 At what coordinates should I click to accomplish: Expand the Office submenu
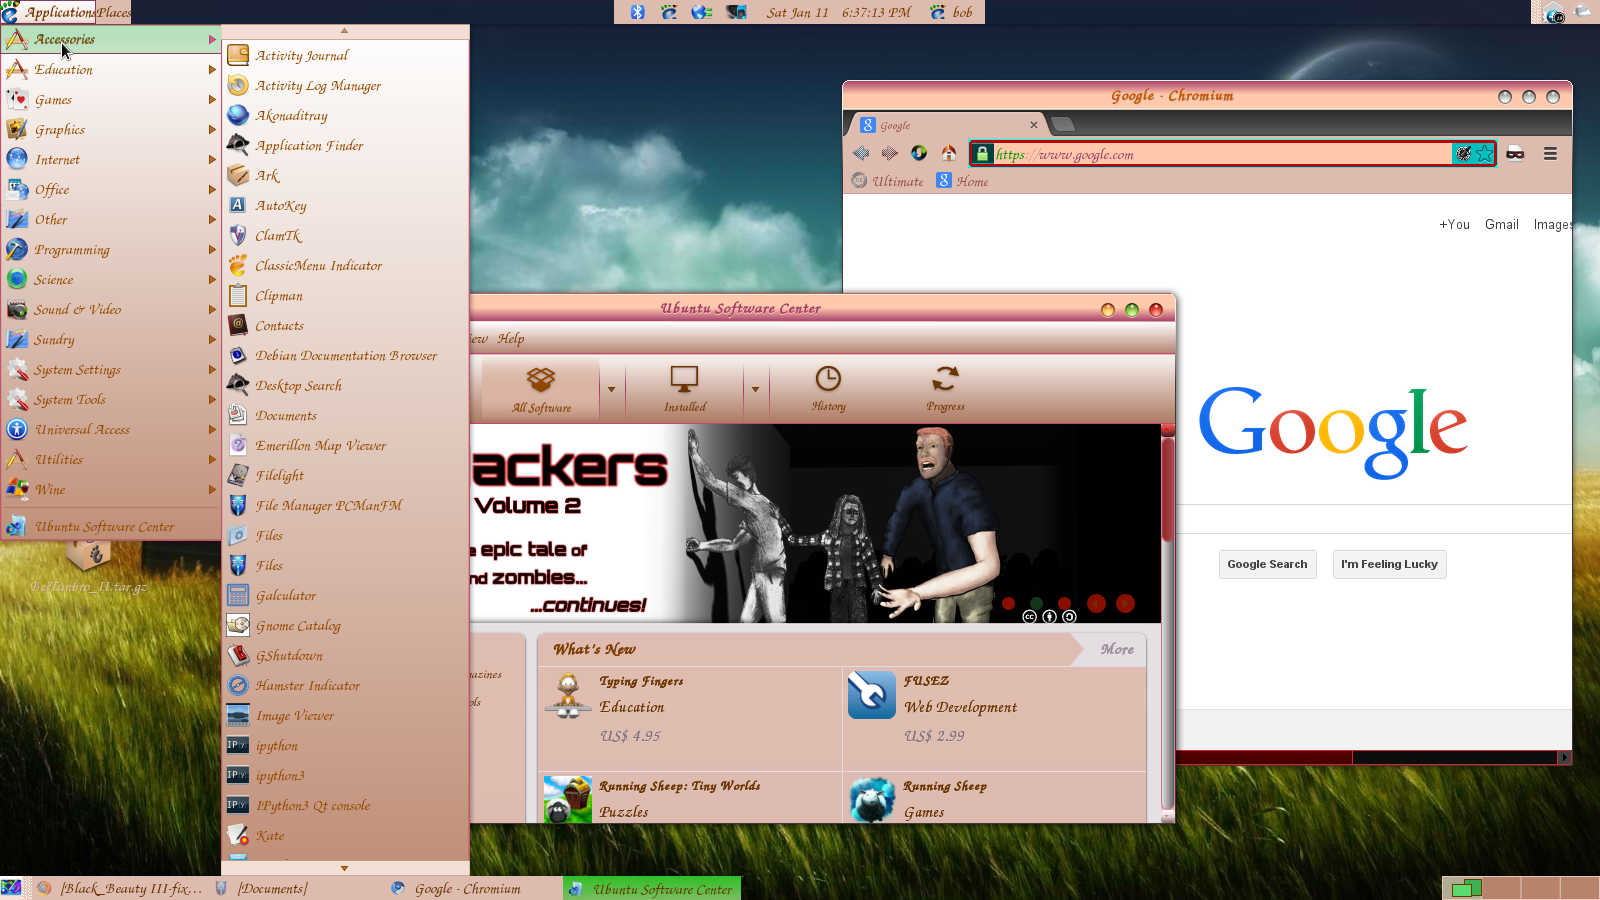tap(111, 190)
